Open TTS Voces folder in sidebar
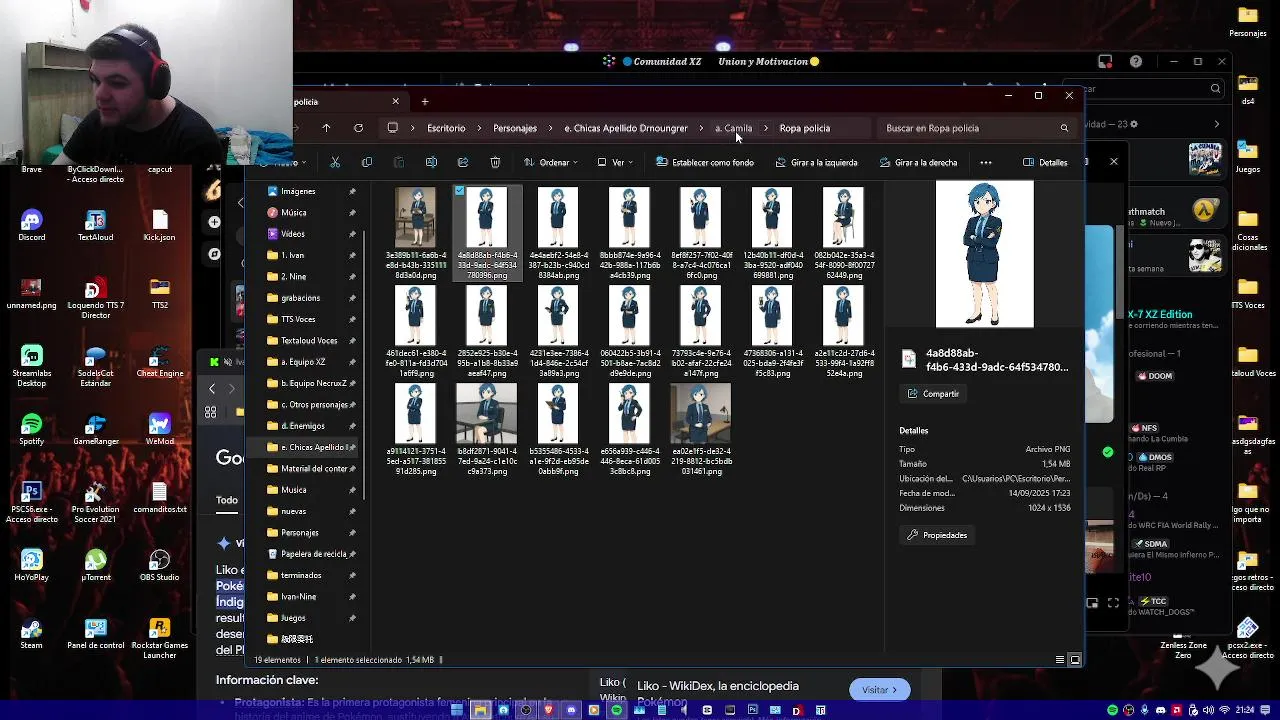Screen dimensions: 1280x720 [x=298, y=319]
